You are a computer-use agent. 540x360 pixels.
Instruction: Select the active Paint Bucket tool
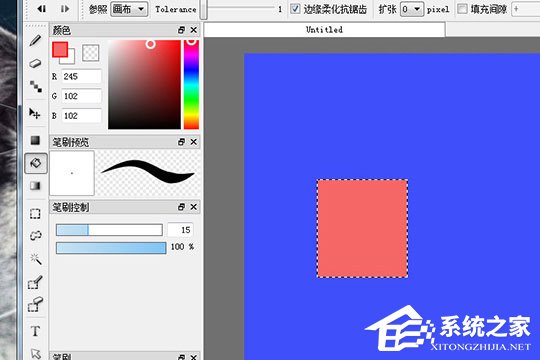pos(36,163)
